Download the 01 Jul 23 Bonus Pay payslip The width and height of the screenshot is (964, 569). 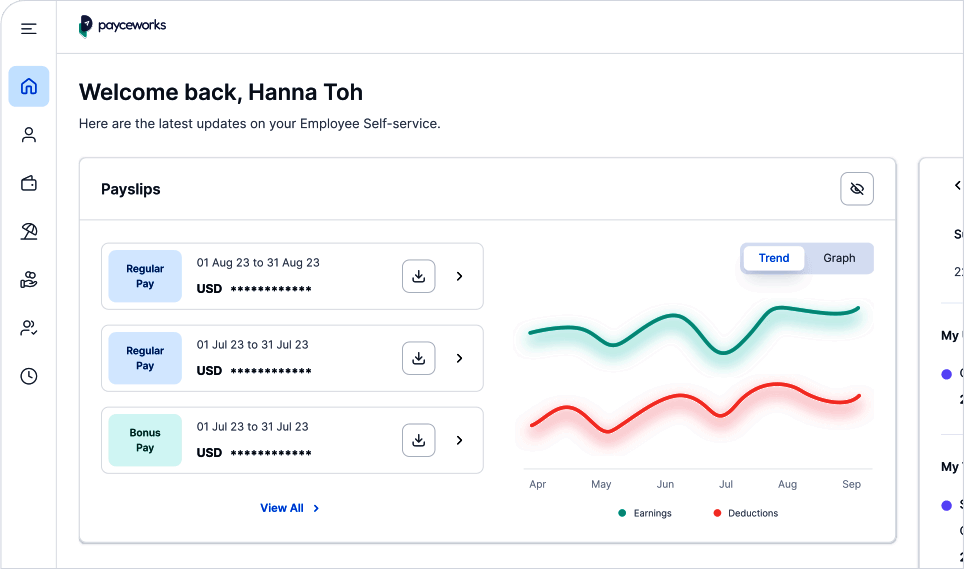pos(419,440)
